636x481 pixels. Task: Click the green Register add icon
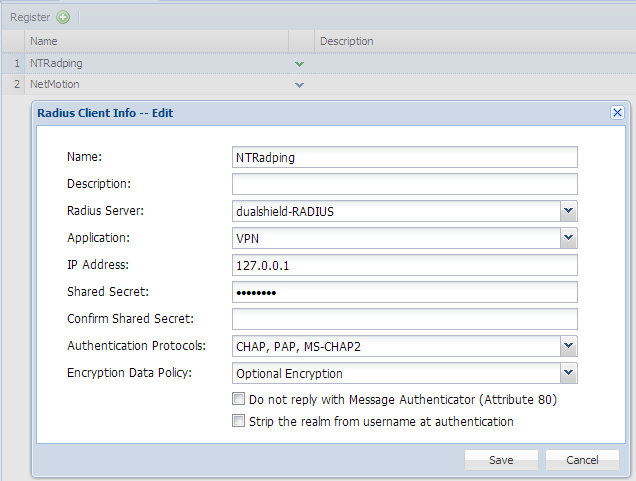pyautogui.click(x=63, y=17)
